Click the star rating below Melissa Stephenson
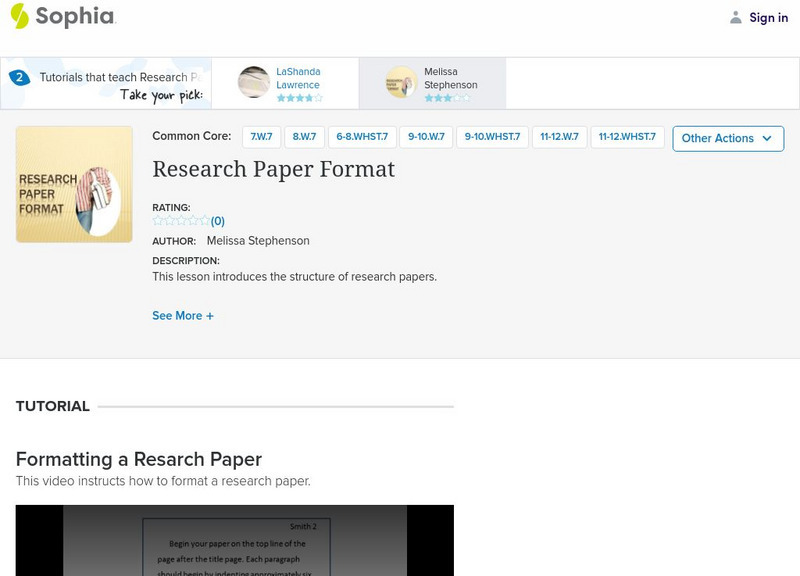800x576 pixels. pos(446,98)
